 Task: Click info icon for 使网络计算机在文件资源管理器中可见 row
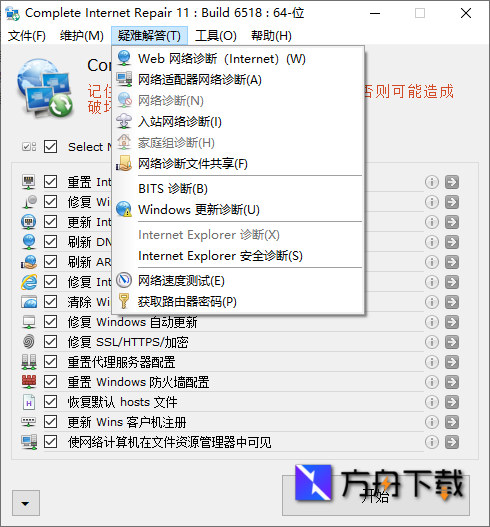[x=432, y=442]
